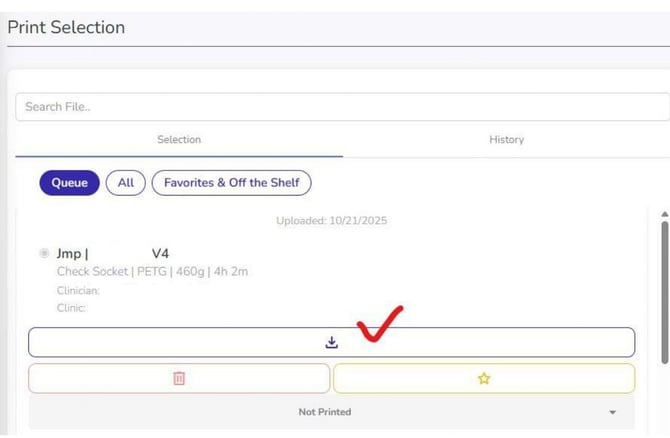Viewport: 670px width, 438px height.
Task: Click the scrollbar up arrow
Action: click(x=664, y=214)
